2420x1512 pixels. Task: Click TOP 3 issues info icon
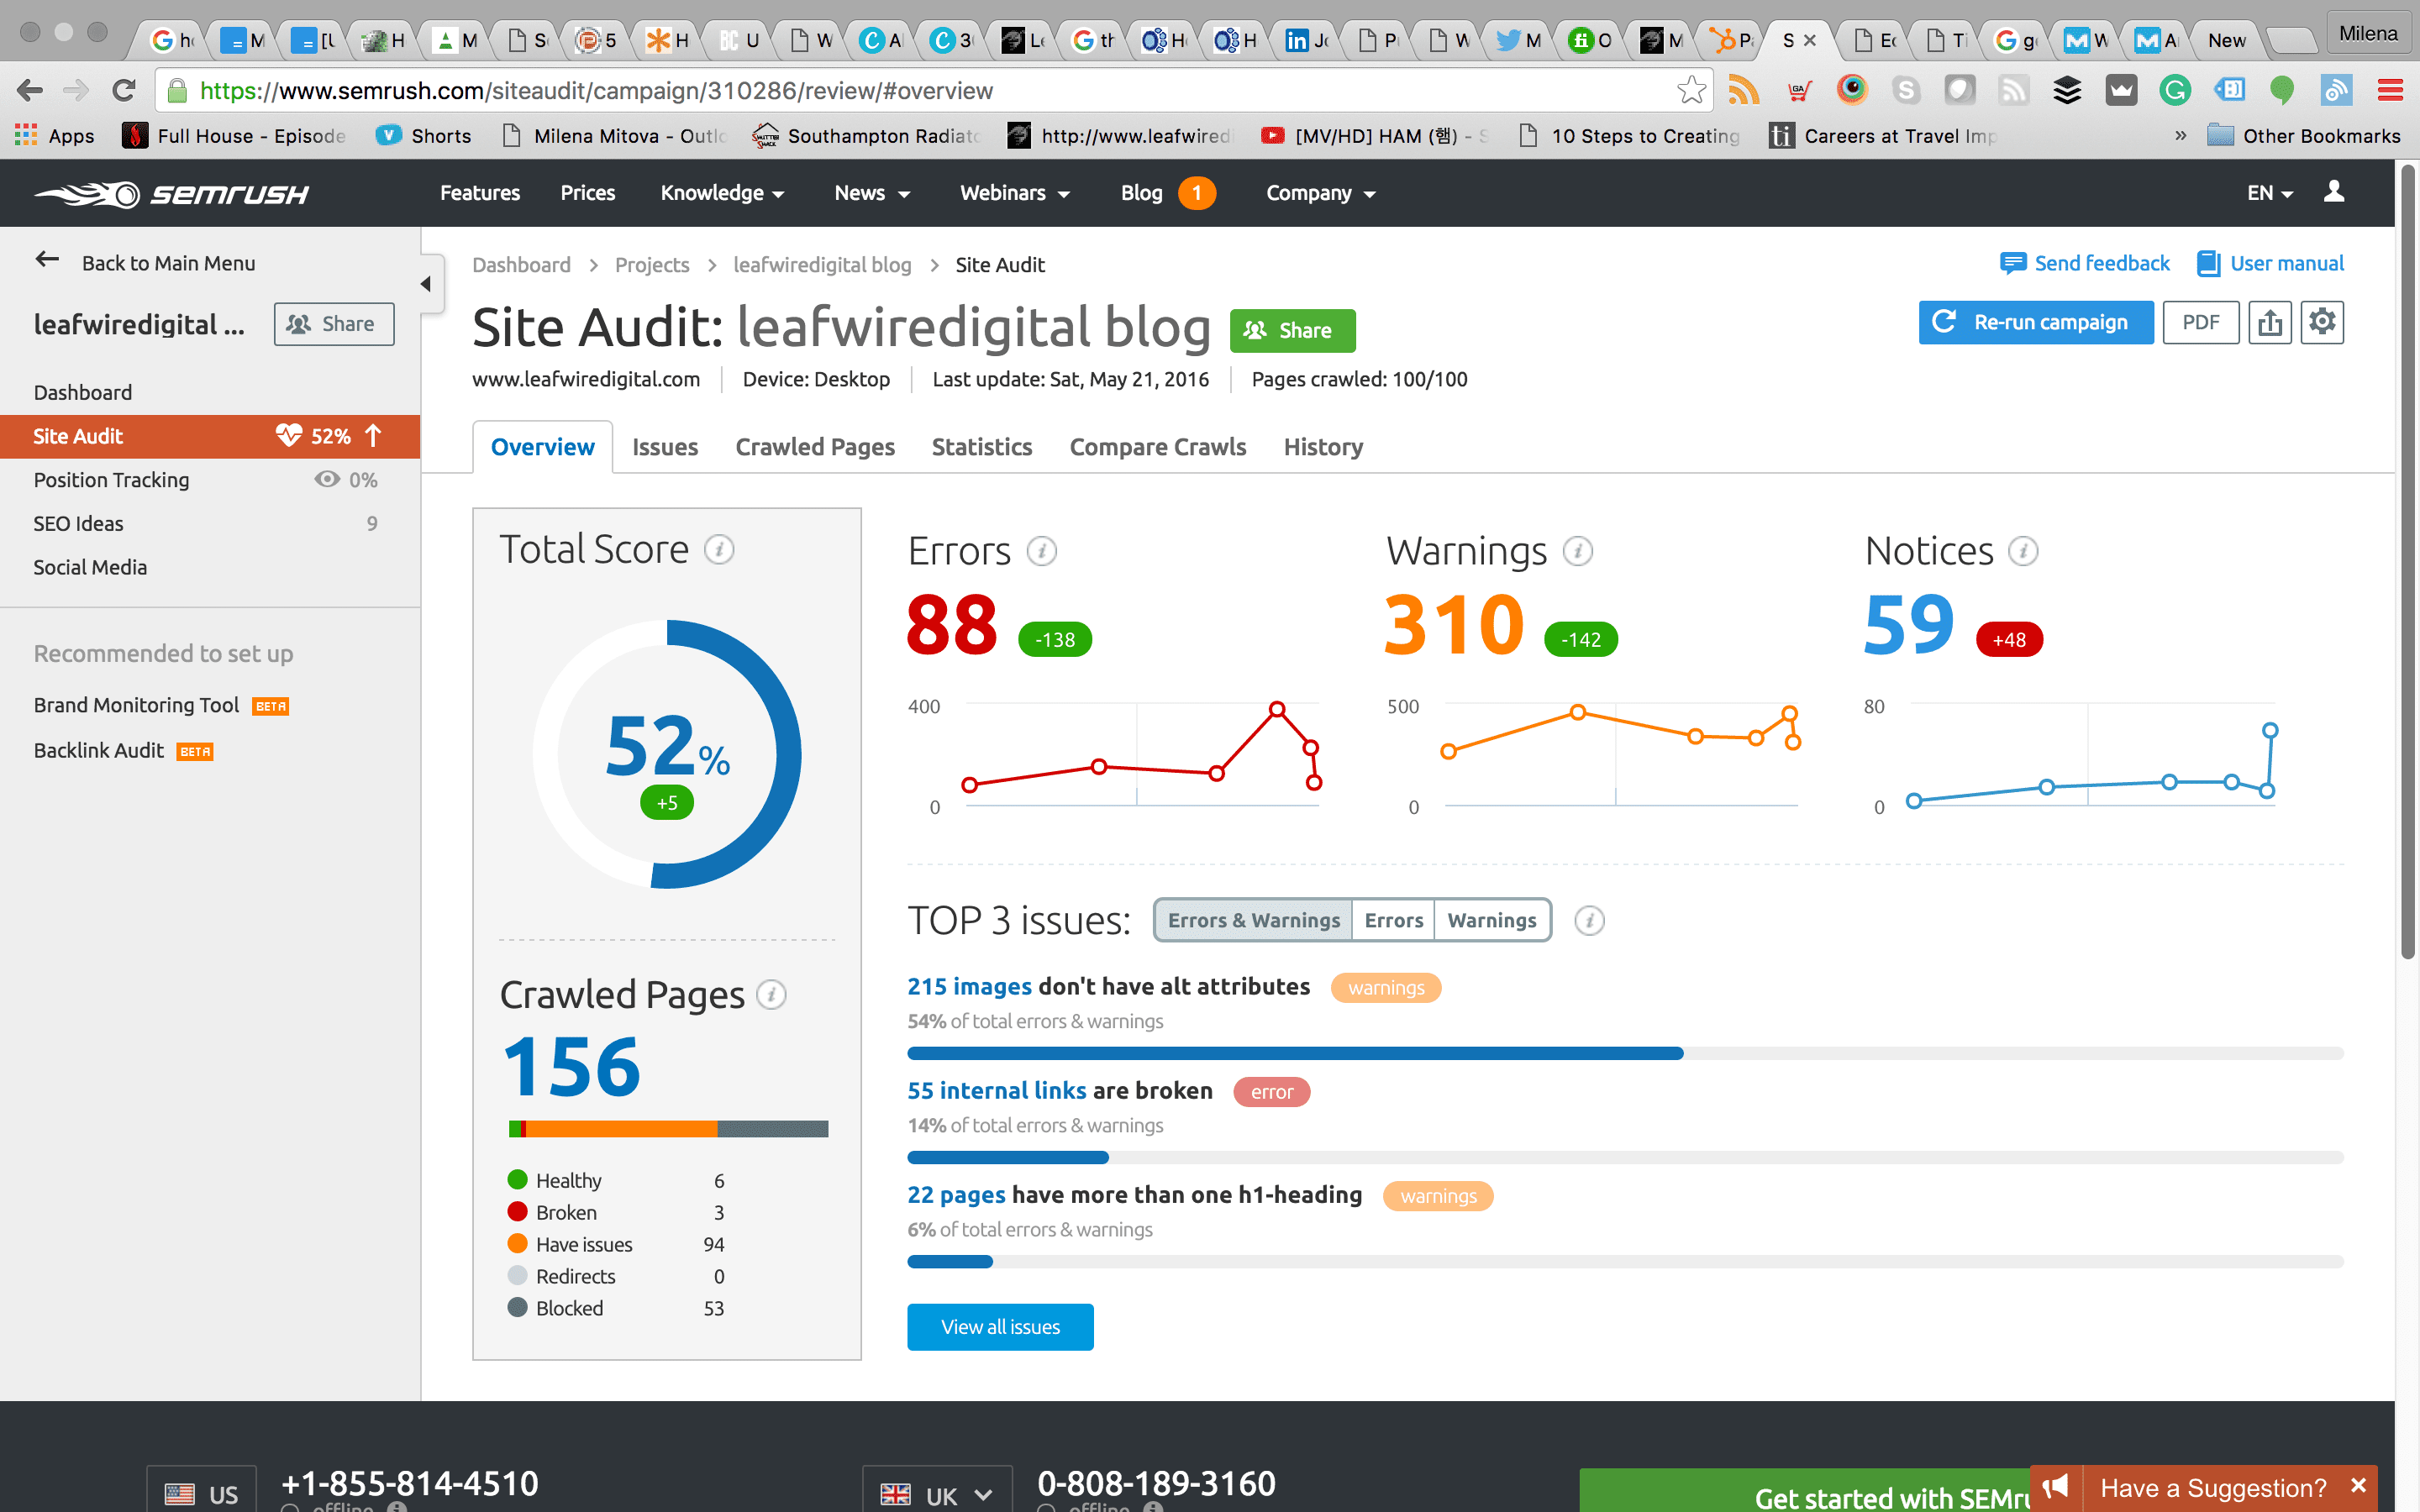1589,920
